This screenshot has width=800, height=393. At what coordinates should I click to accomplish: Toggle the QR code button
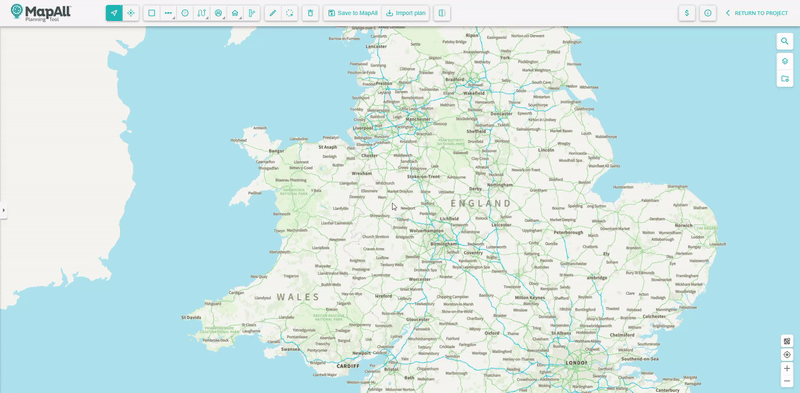787,341
